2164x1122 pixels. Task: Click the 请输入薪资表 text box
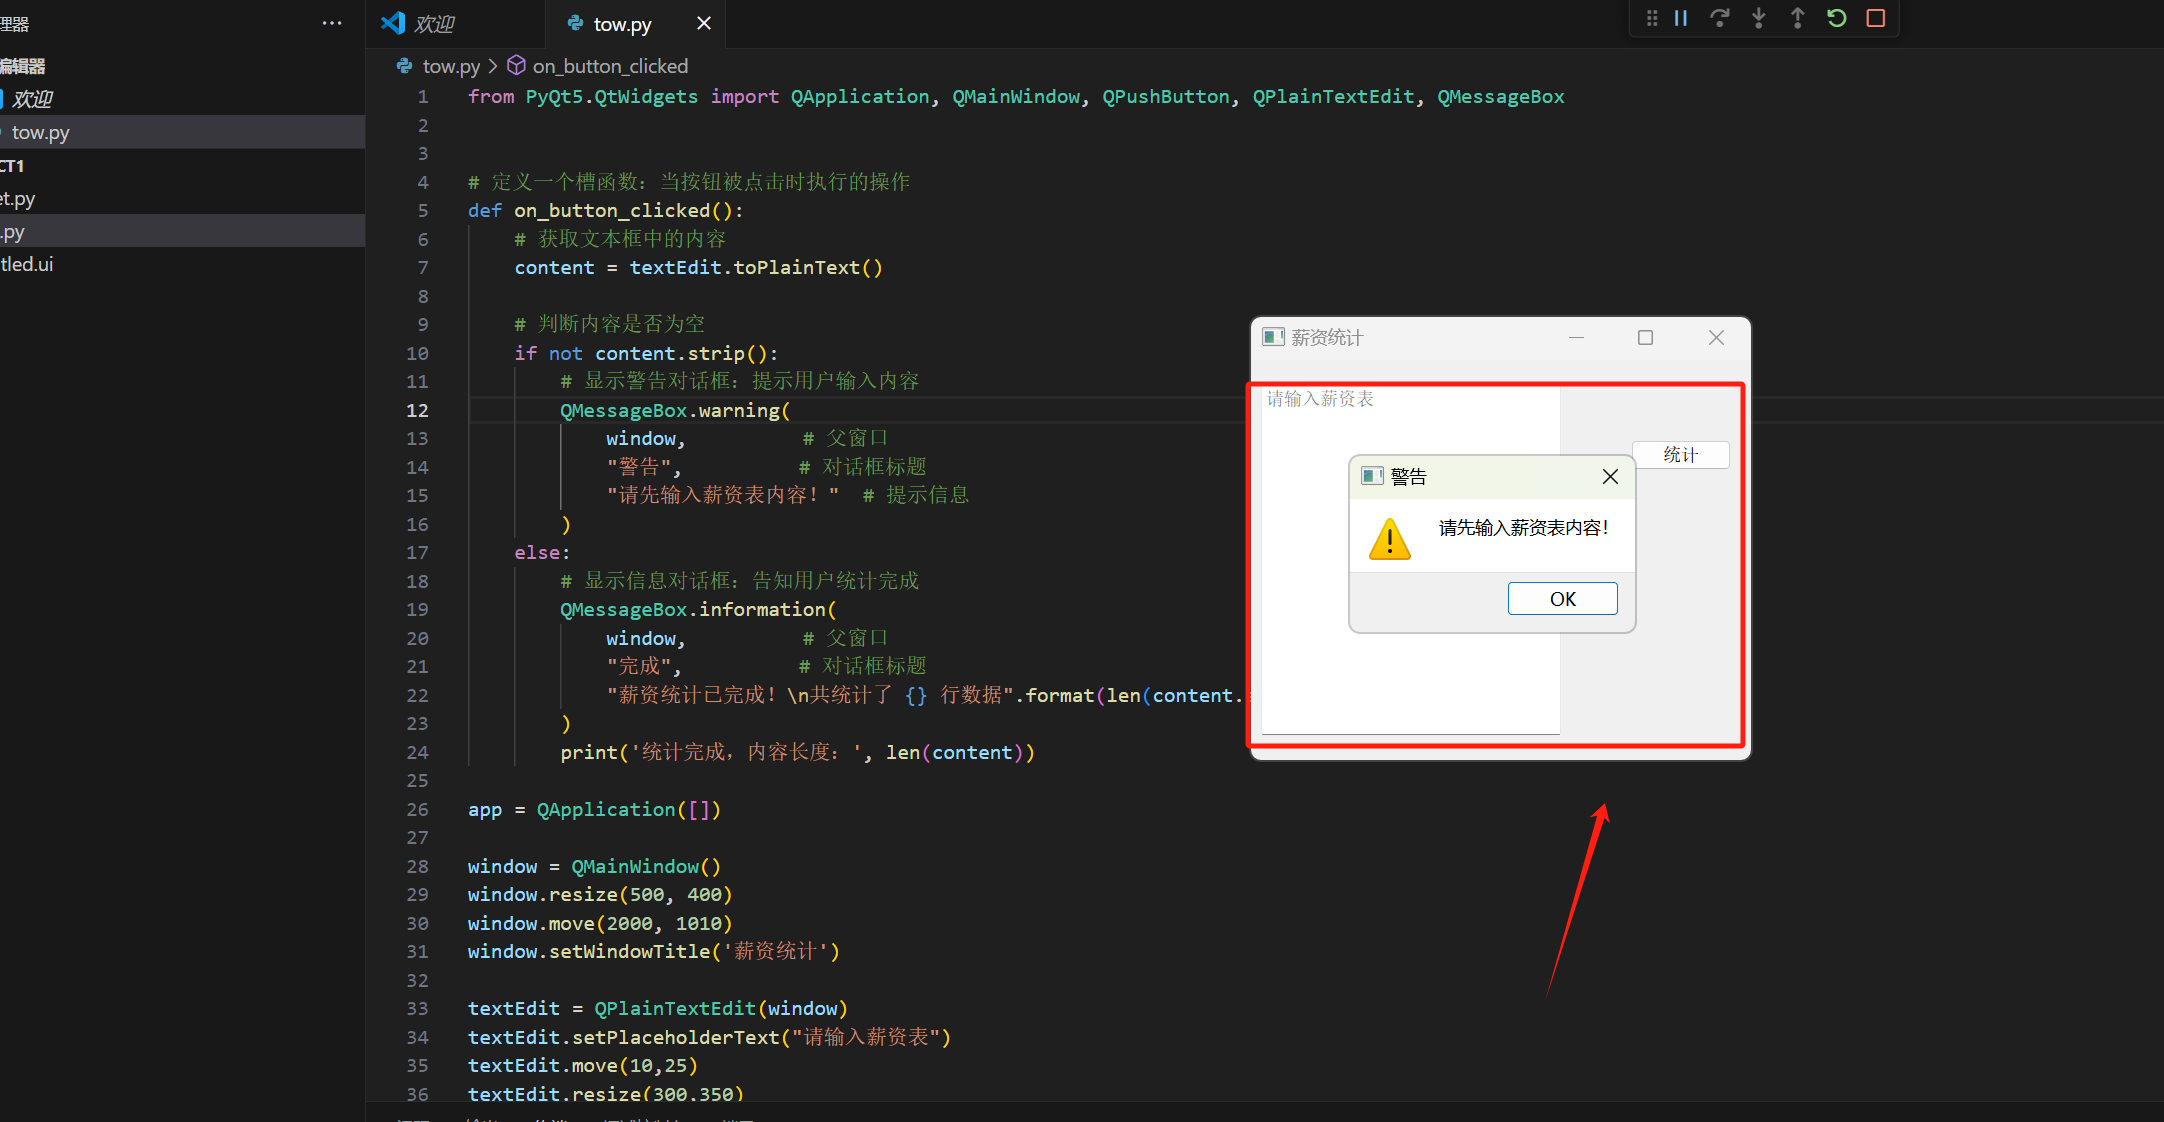(1410, 560)
